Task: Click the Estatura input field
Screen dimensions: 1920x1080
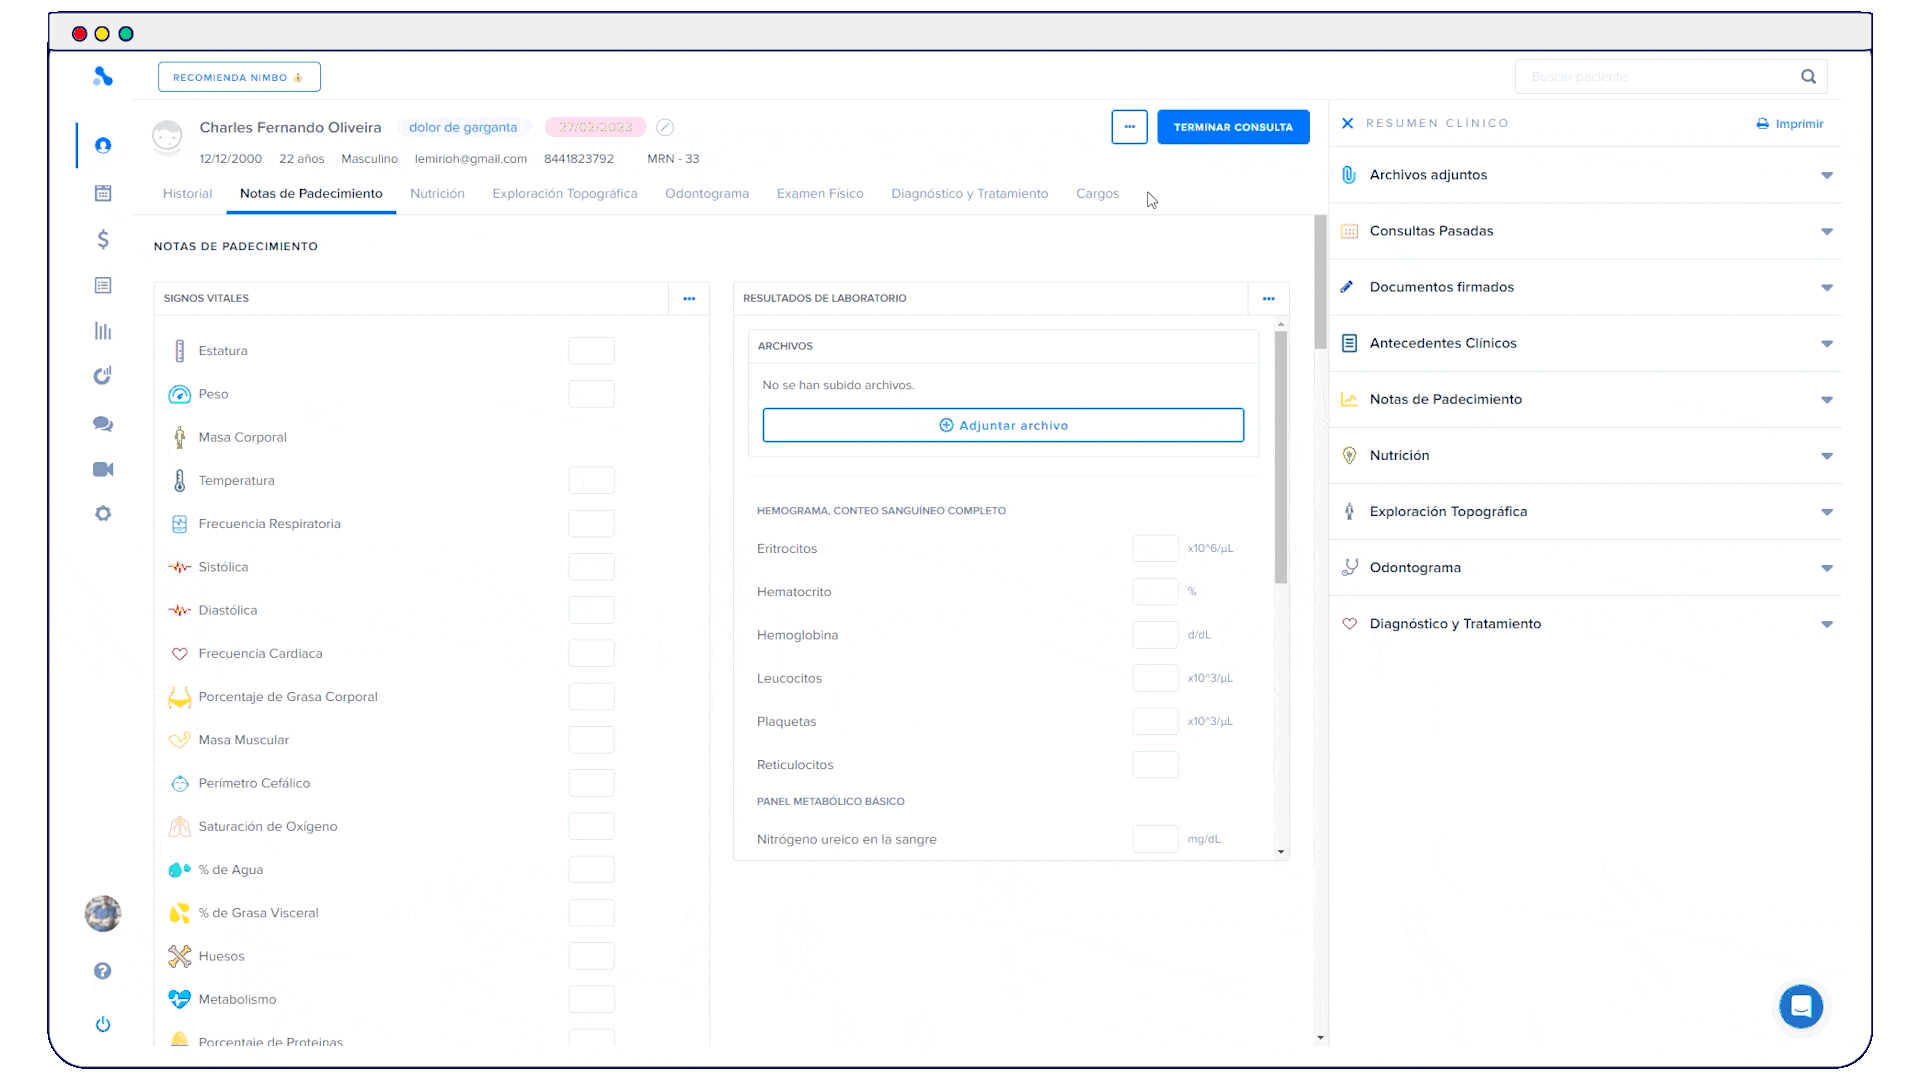Action: coord(591,351)
